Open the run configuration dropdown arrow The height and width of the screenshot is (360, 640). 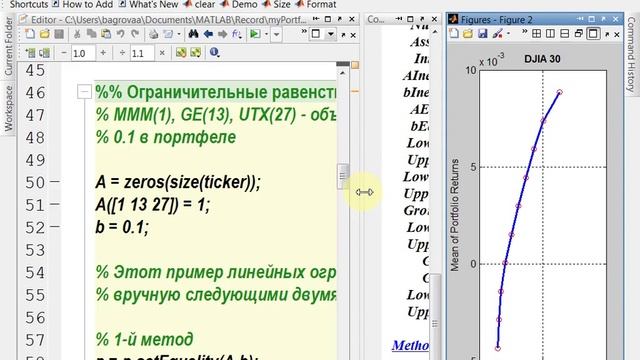click(x=266, y=35)
